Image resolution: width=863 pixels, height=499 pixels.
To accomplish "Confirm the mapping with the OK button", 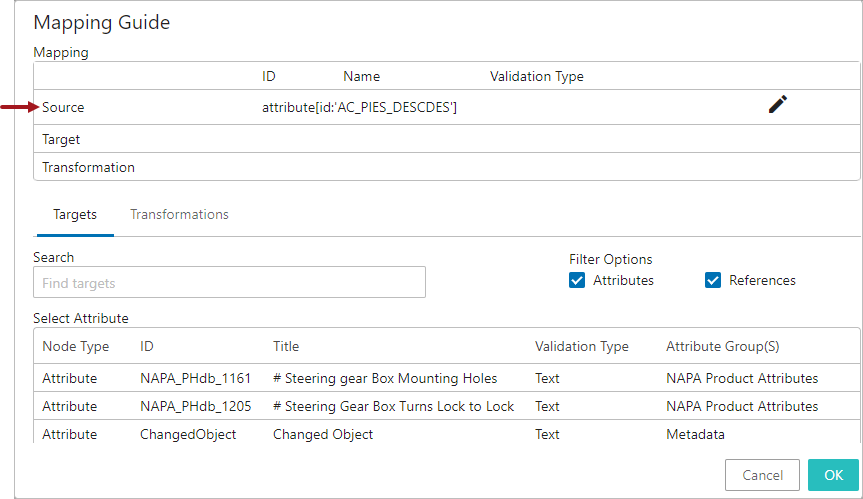I will (x=833, y=475).
